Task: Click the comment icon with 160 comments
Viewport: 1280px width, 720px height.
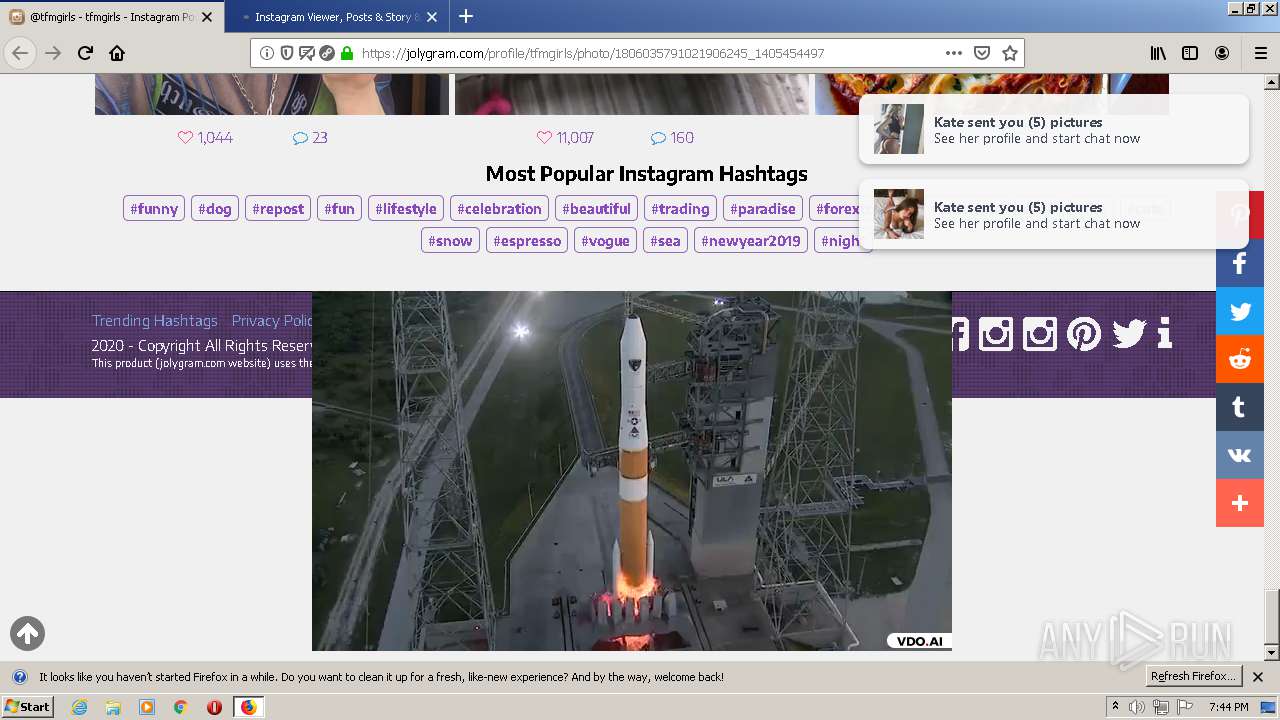Action: point(658,138)
